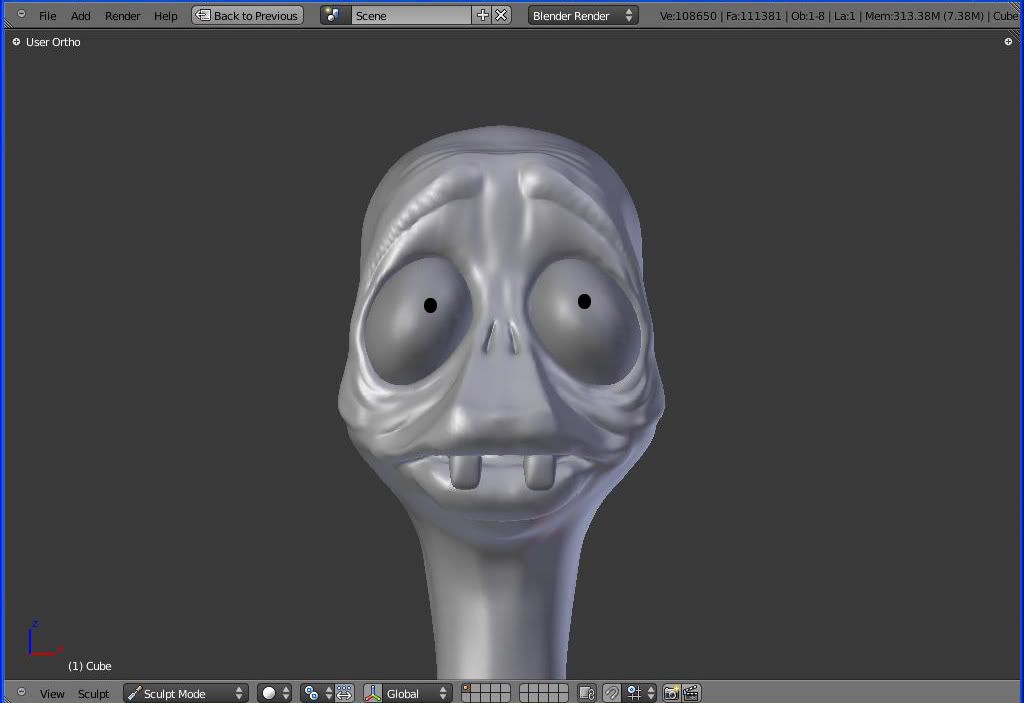Open the File menu

pos(47,15)
